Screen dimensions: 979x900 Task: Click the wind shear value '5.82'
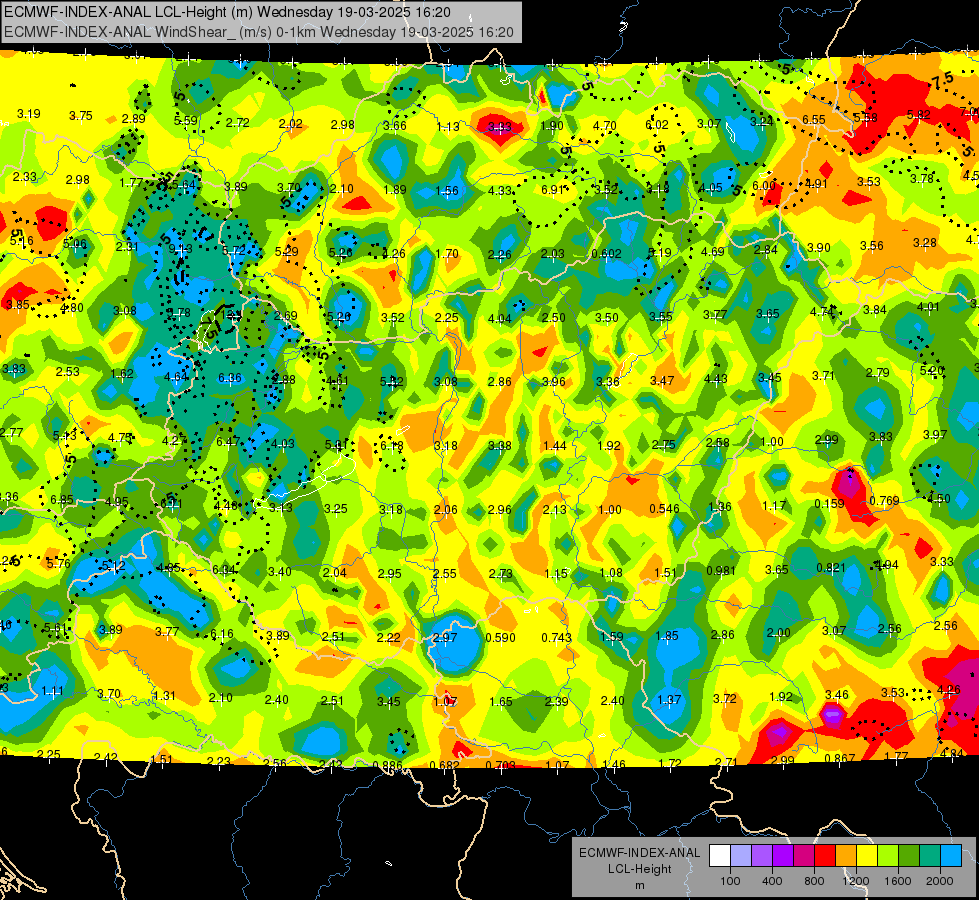click(918, 114)
